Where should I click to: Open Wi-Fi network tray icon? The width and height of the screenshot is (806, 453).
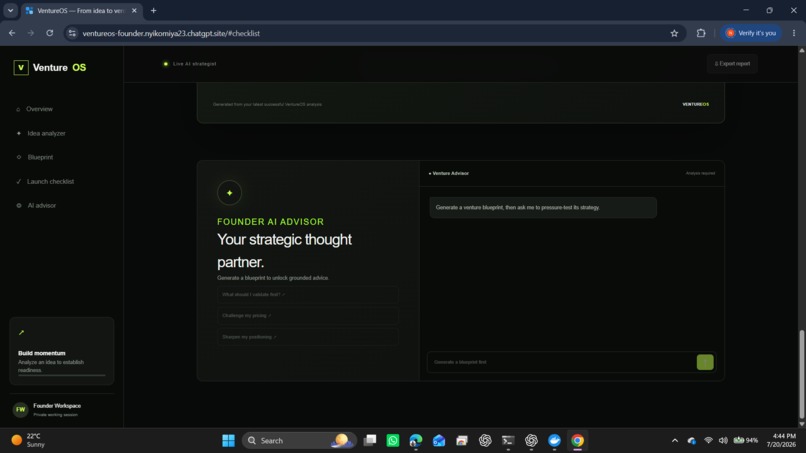point(708,441)
